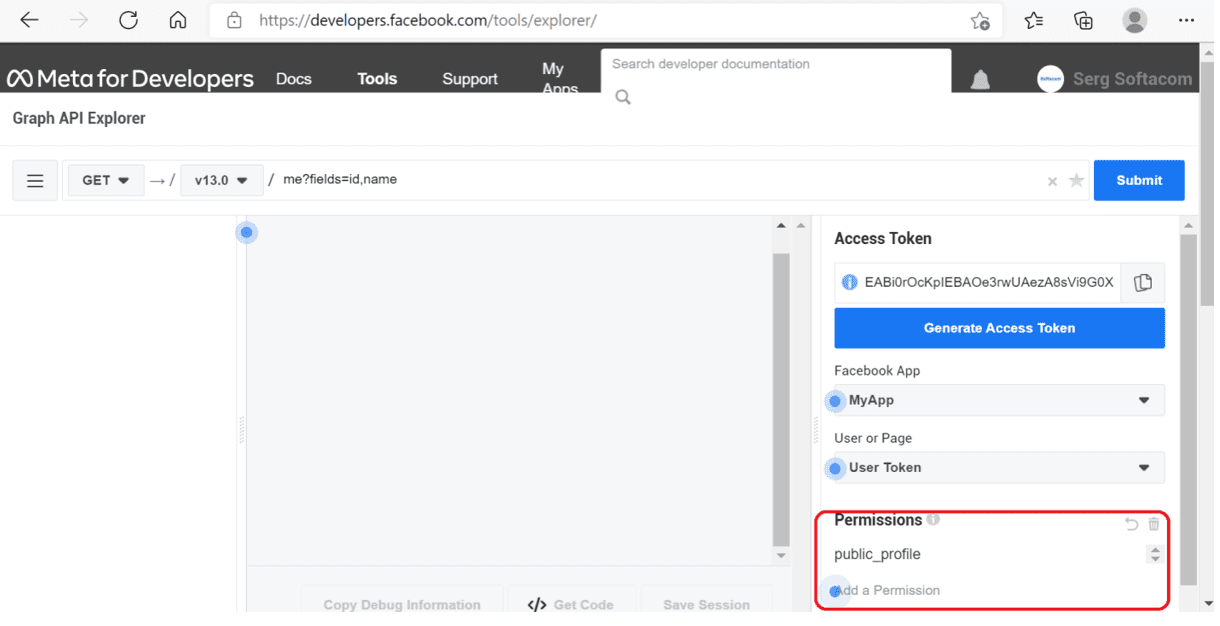
Task: Open the GET method dropdown
Action: [106, 181]
